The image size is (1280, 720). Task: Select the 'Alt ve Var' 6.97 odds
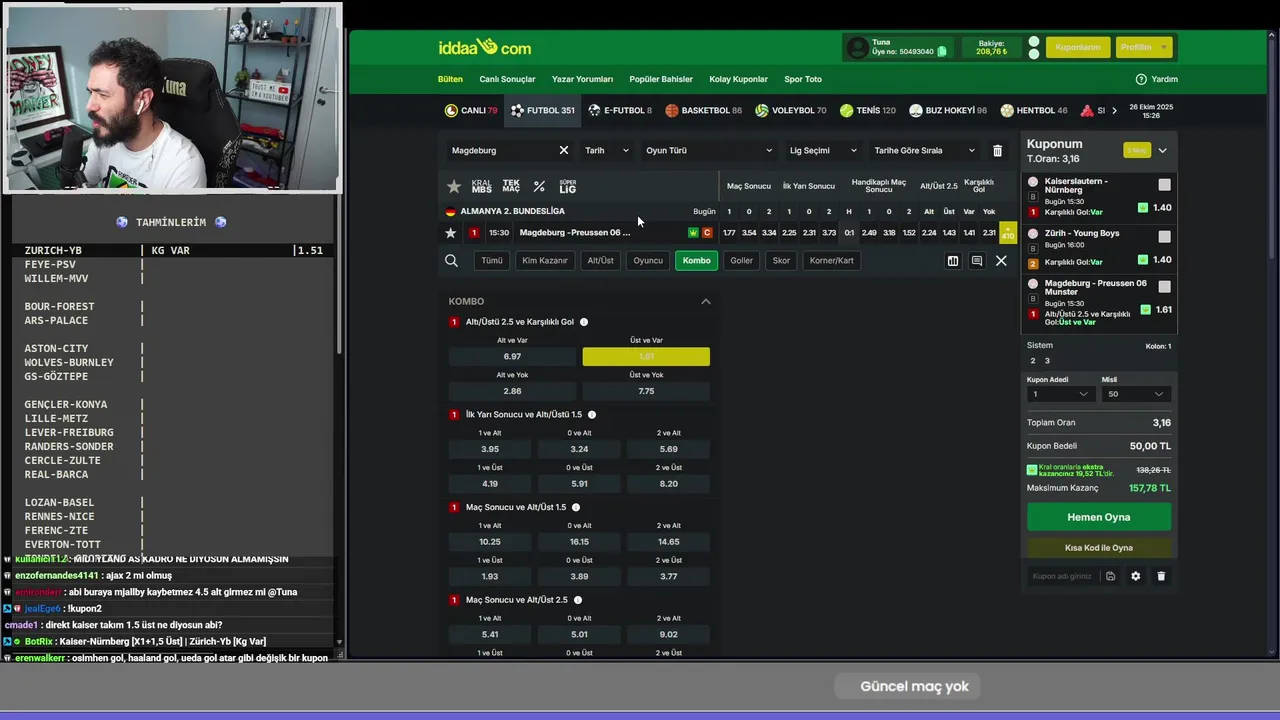click(512, 356)
